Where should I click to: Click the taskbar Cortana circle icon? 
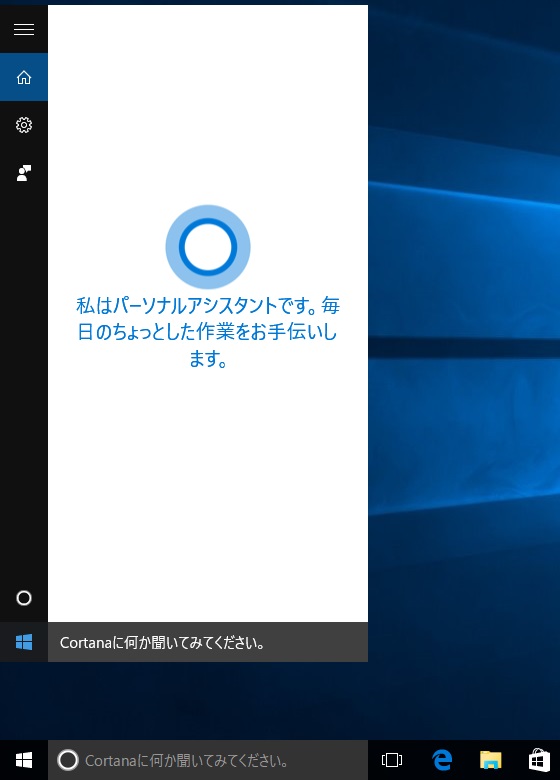[x=68, y=760]
